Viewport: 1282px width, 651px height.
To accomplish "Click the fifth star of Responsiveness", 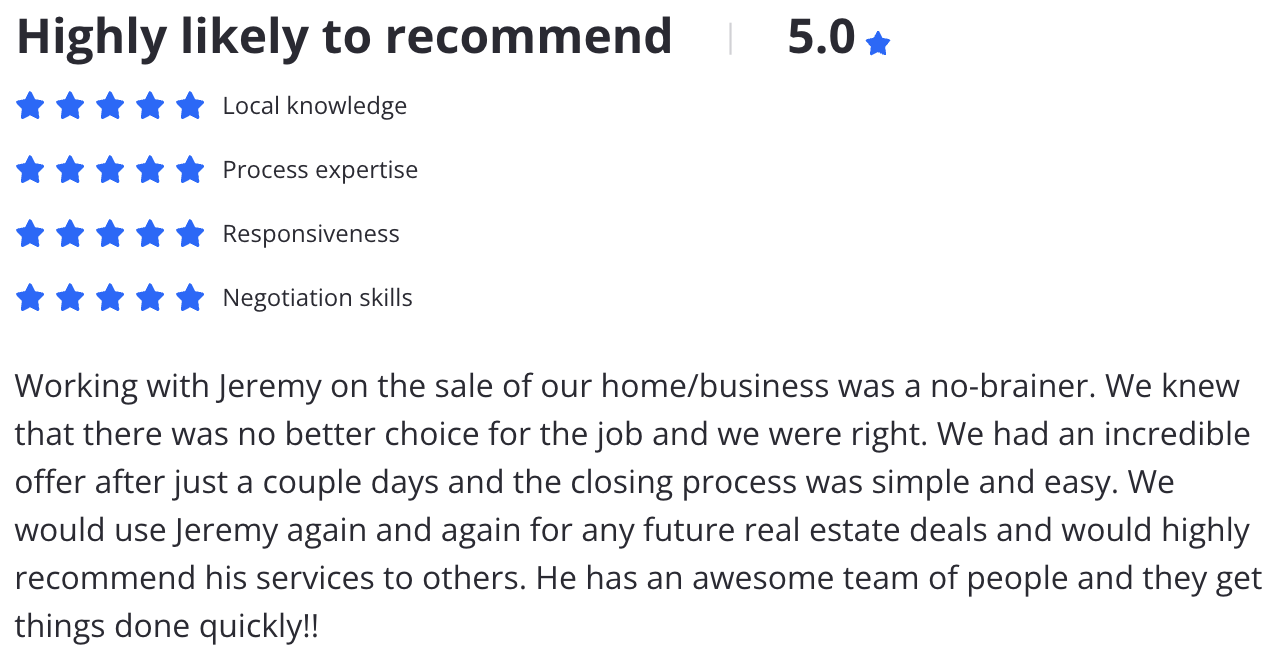I will tap(190, 233).
